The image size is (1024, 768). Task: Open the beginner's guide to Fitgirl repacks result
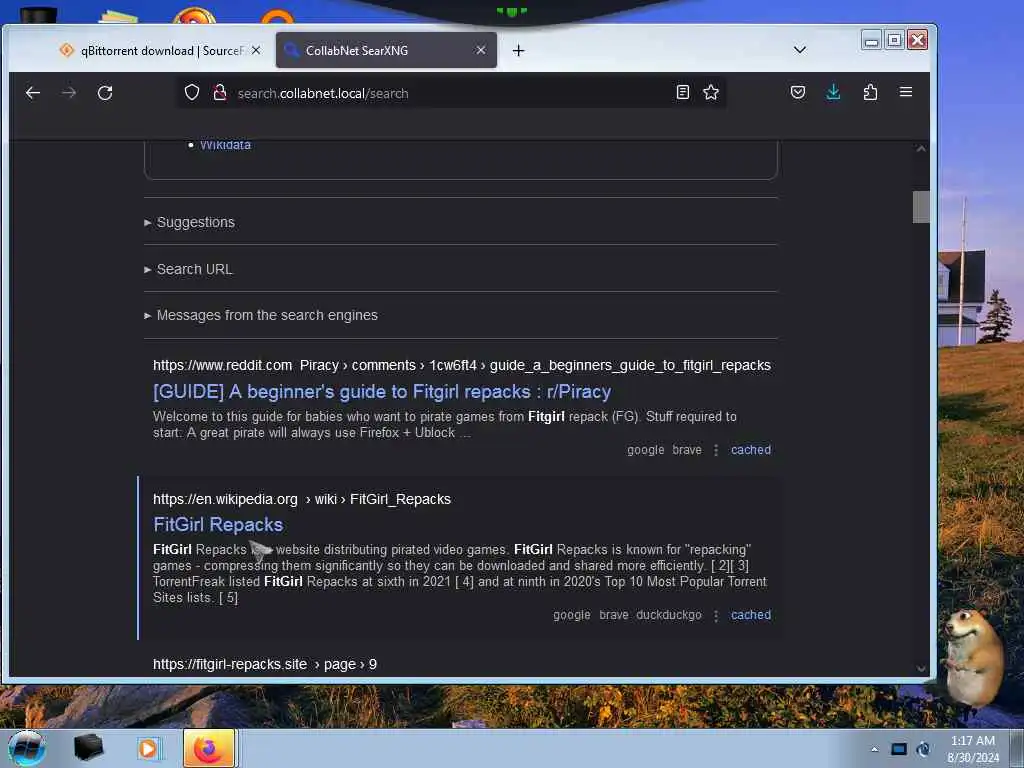(382, 392)
